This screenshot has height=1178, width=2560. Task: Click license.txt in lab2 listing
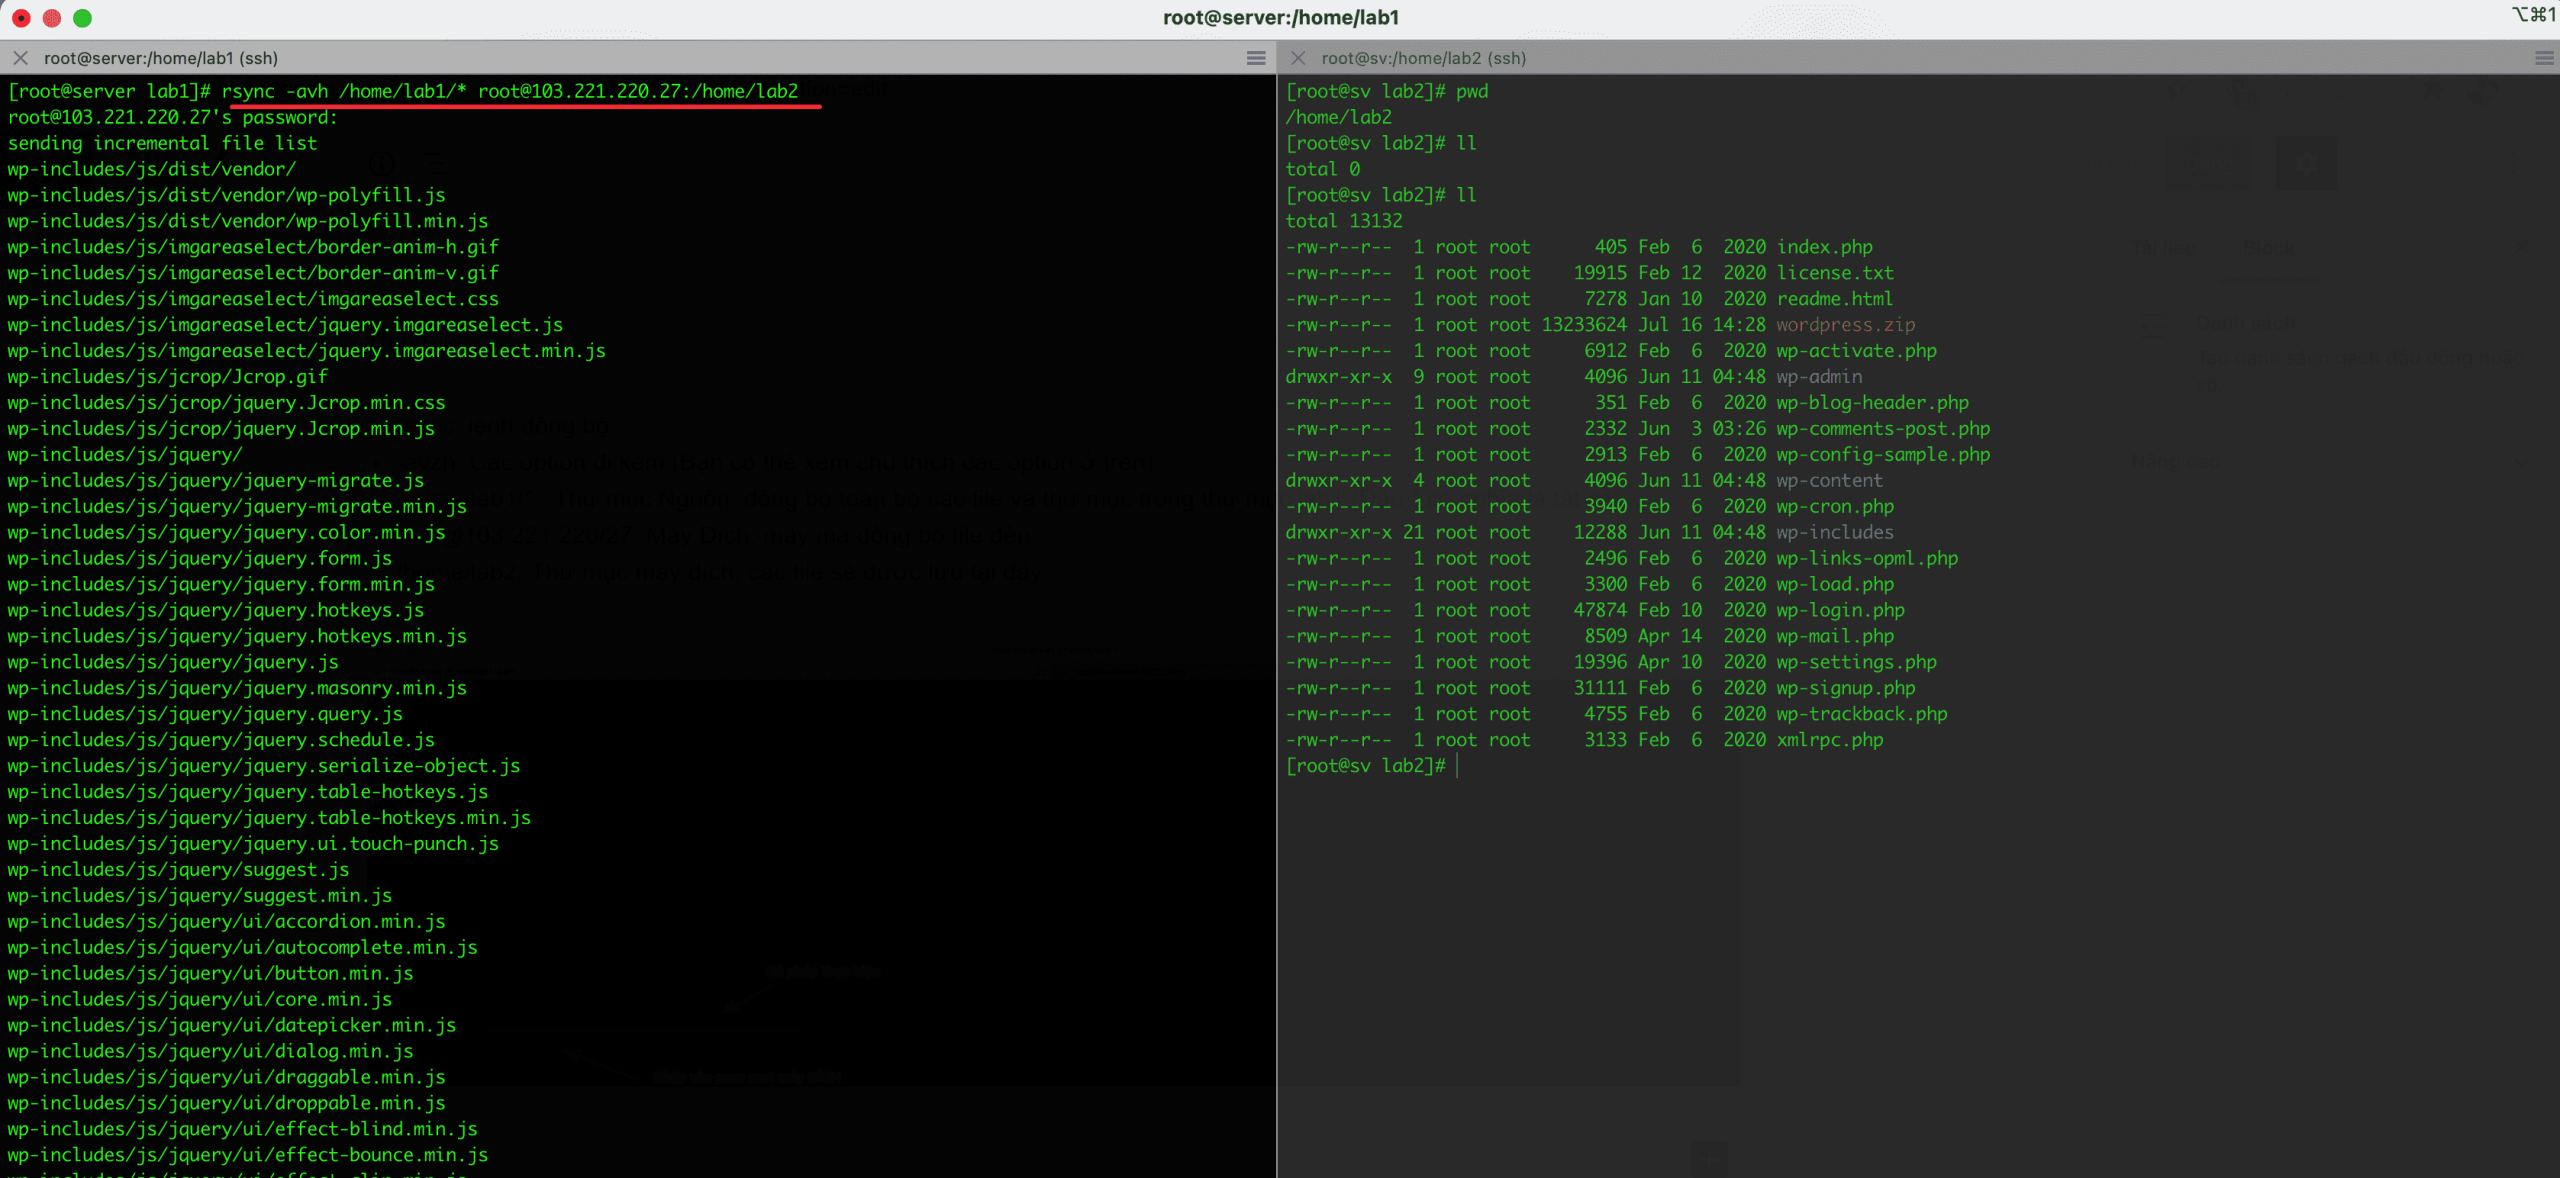coord(1836,273)
